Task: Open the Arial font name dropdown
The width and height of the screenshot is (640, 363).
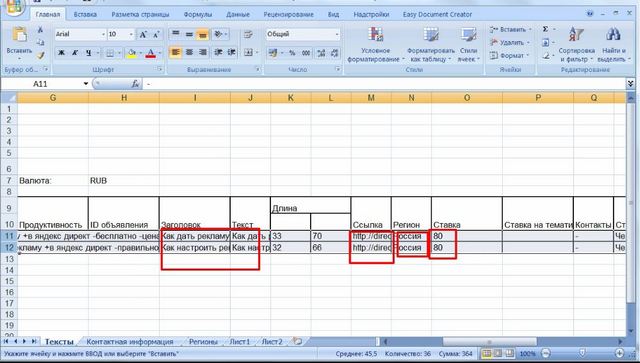Action: click(x=103, y=34)
